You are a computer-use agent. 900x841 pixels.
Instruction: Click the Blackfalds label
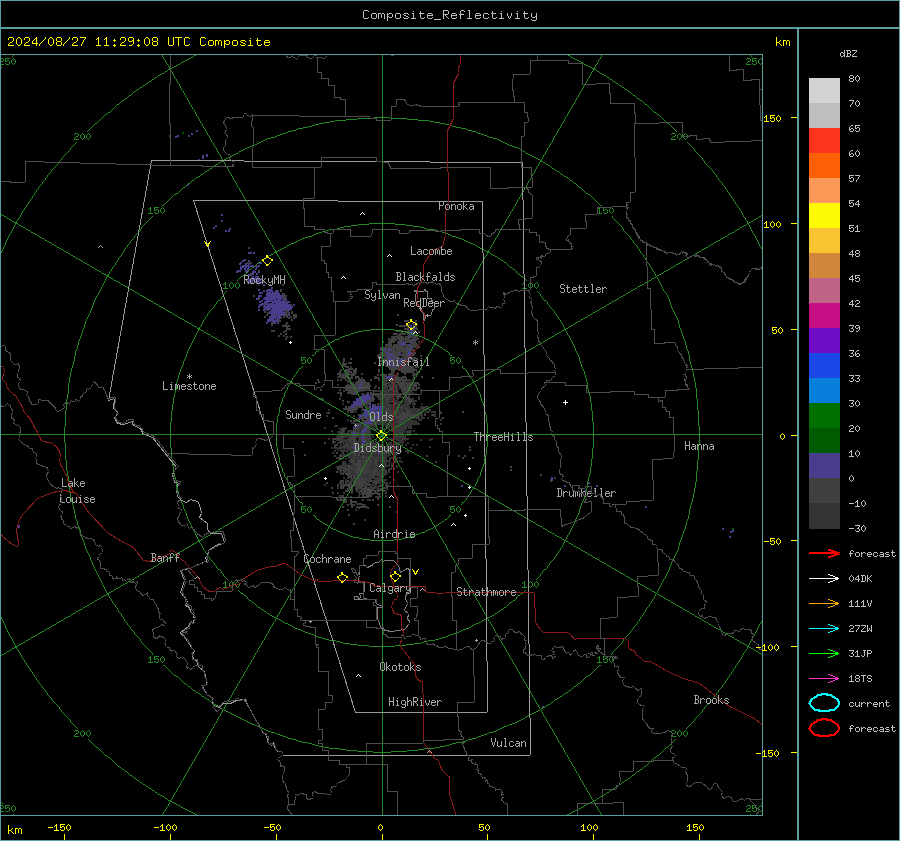tap(425, 277)
